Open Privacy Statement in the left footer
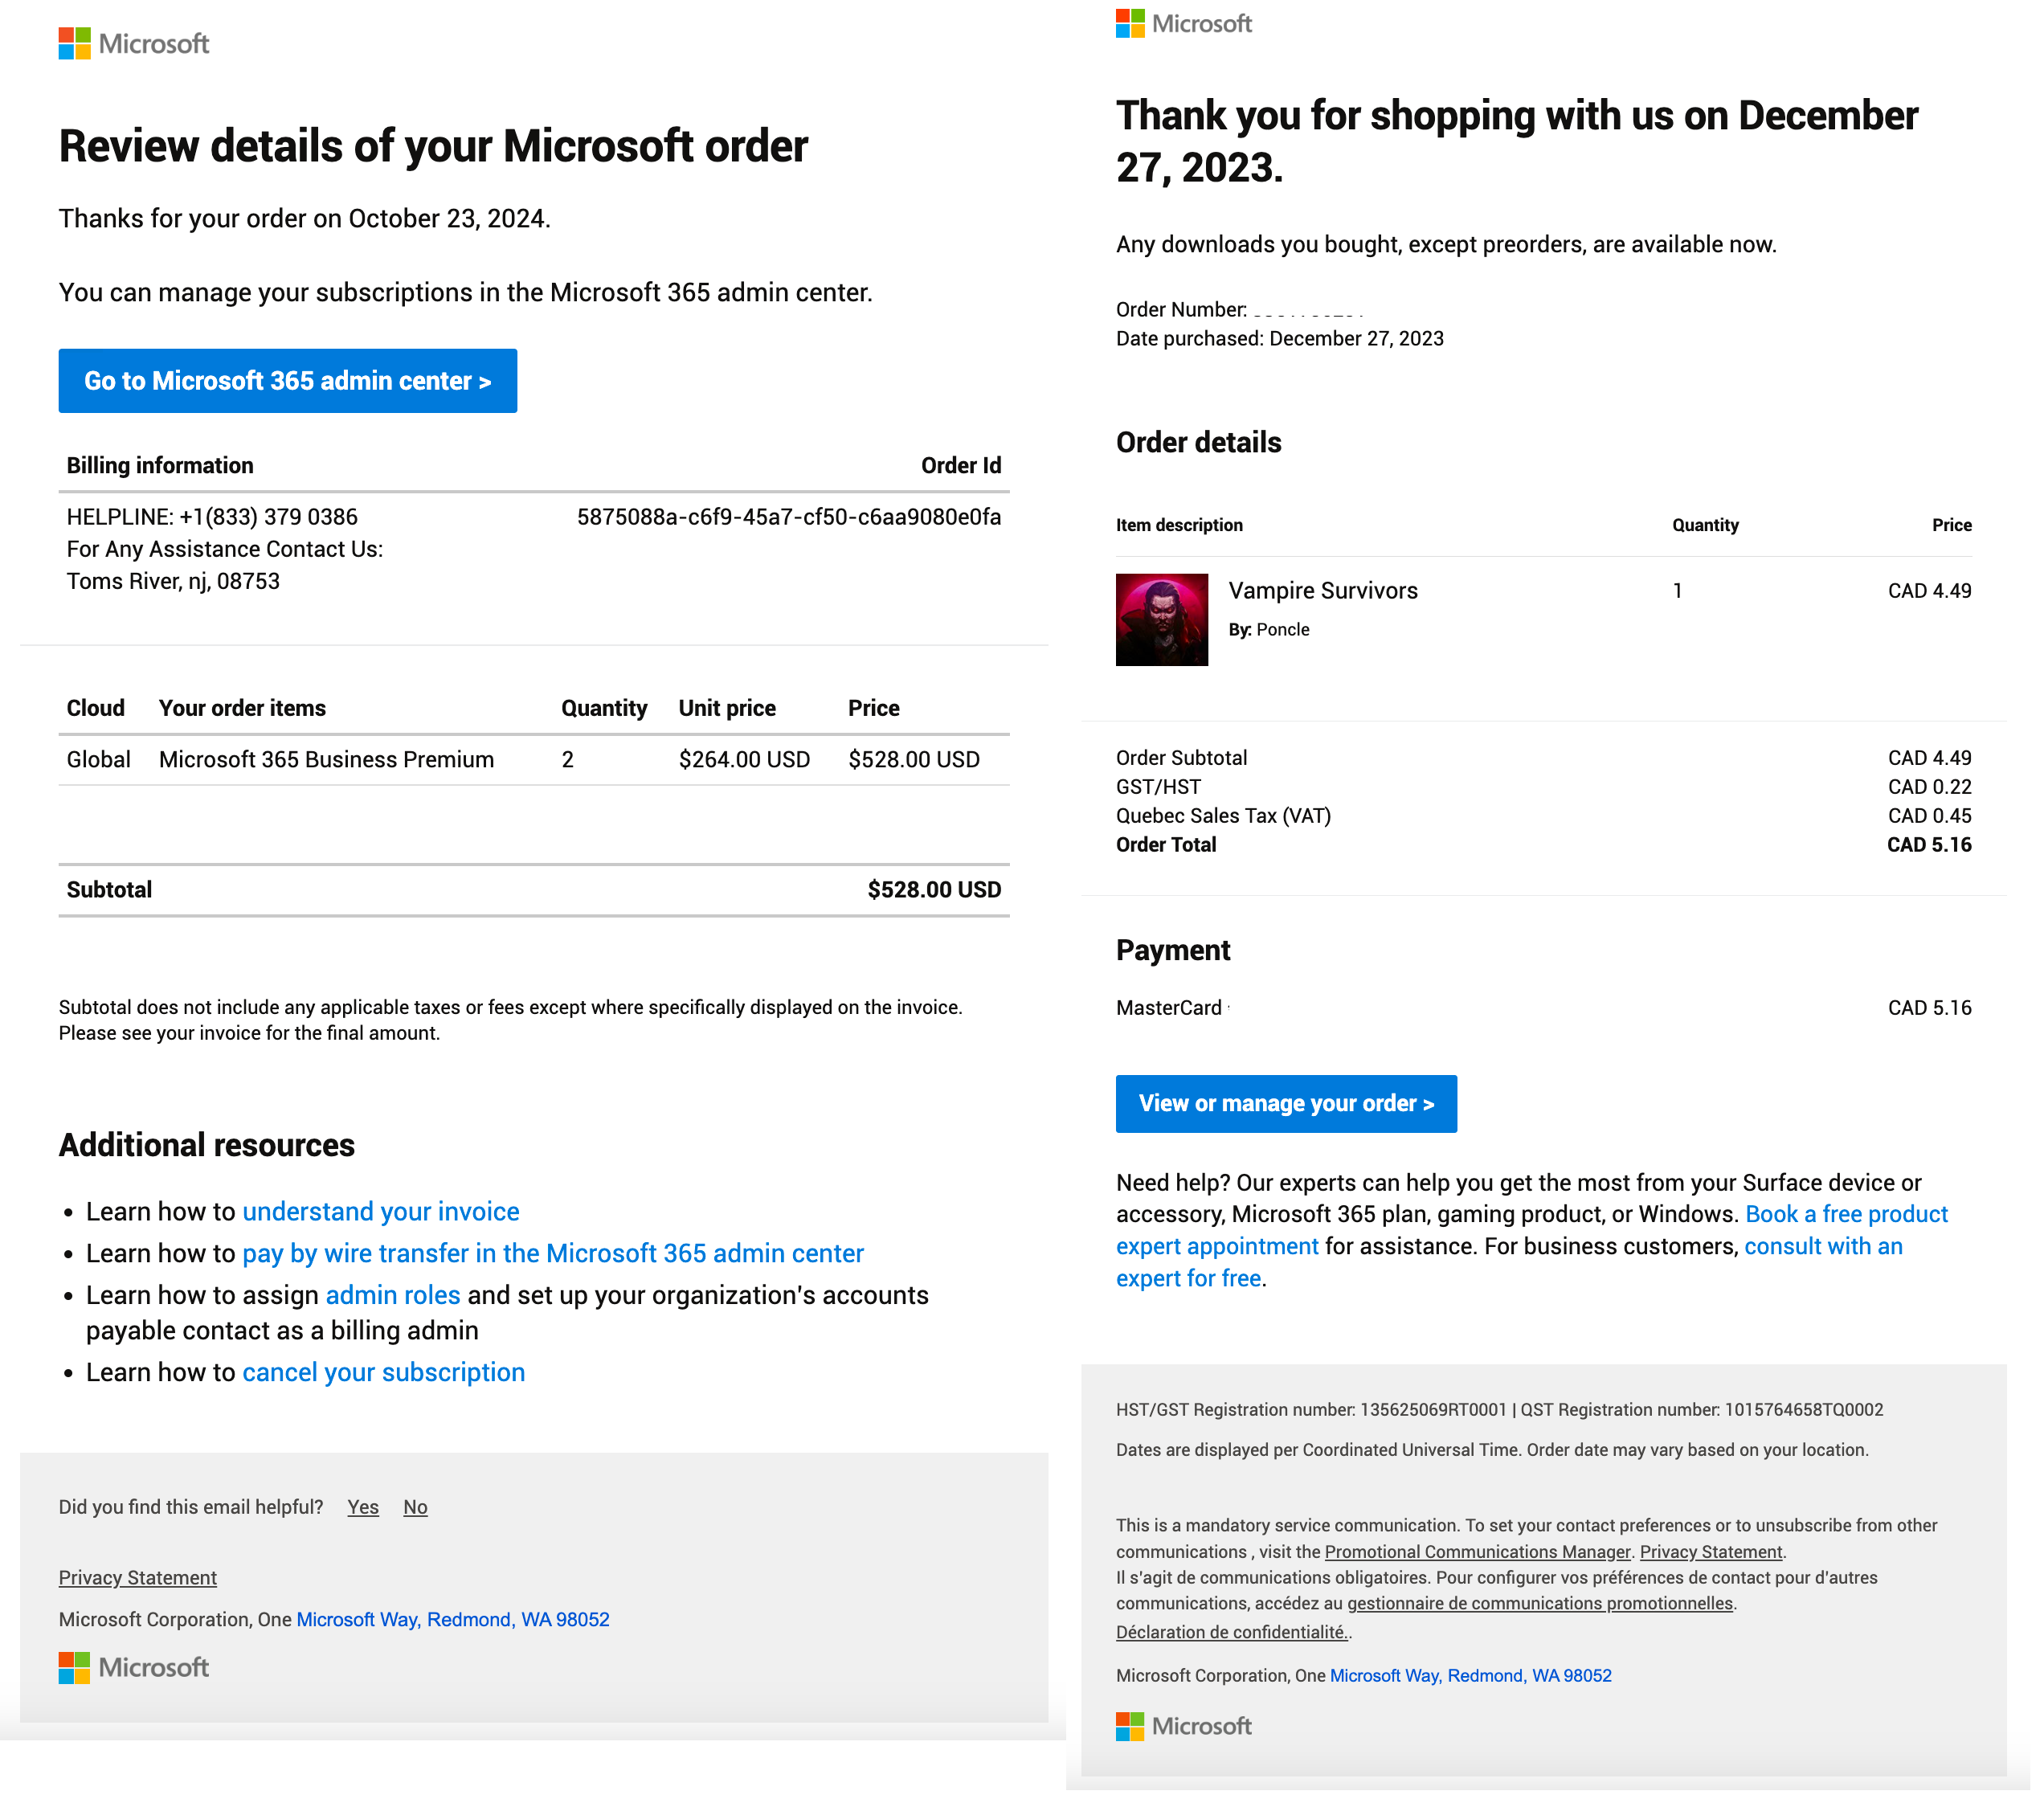Image resolution: width=2044 pixels, height=1803 pixels. (138, 1578)
